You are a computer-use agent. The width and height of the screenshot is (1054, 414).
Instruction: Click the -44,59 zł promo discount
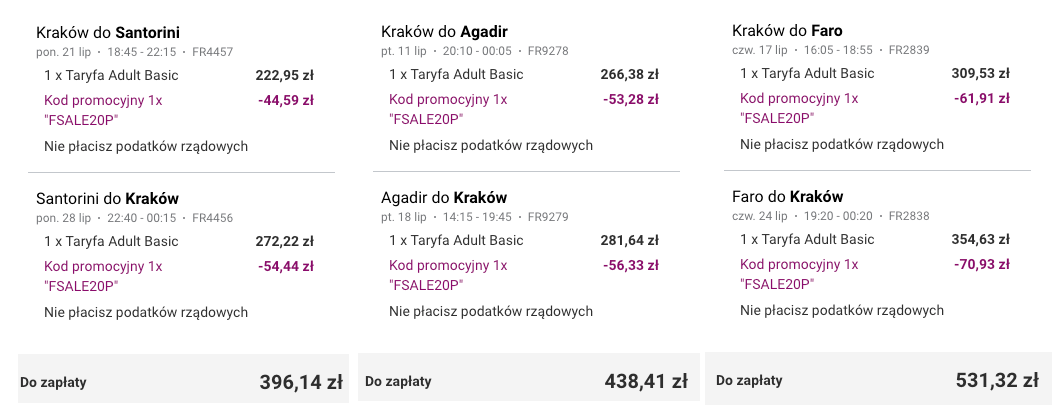(x=286, y=101)
